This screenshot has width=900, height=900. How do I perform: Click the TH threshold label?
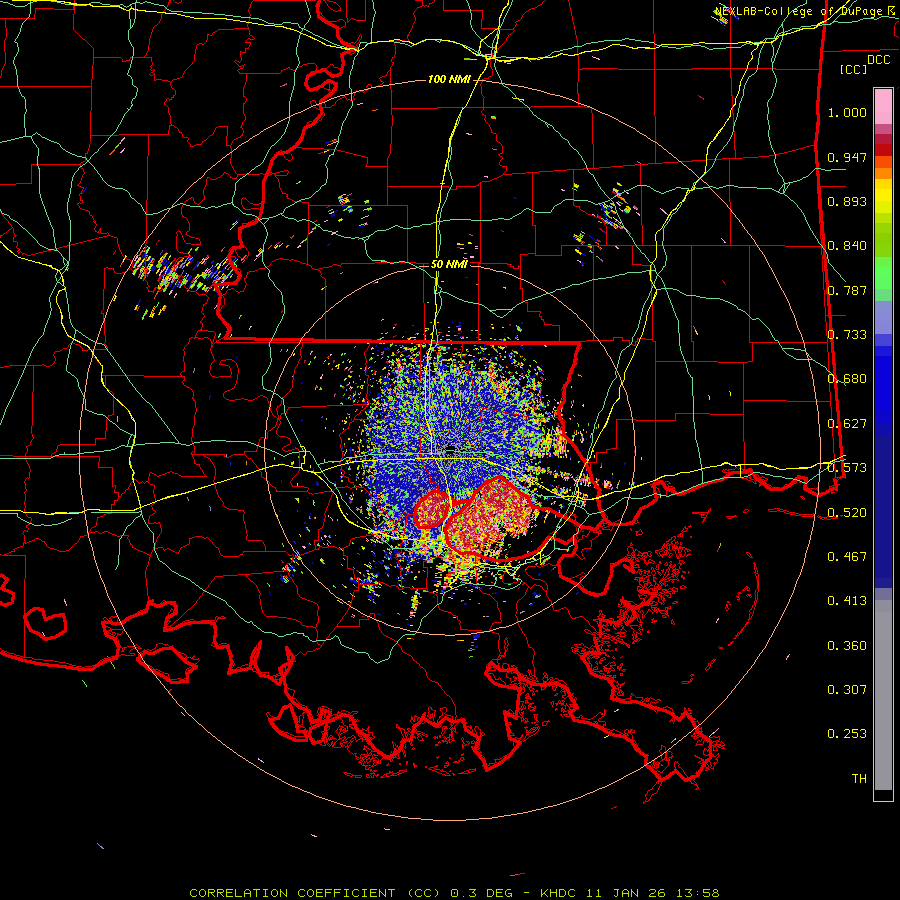tap(859, 779)
